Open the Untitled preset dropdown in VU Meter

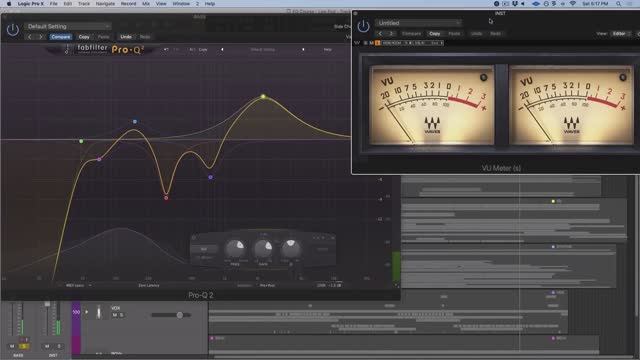click(x=419, y=23)
